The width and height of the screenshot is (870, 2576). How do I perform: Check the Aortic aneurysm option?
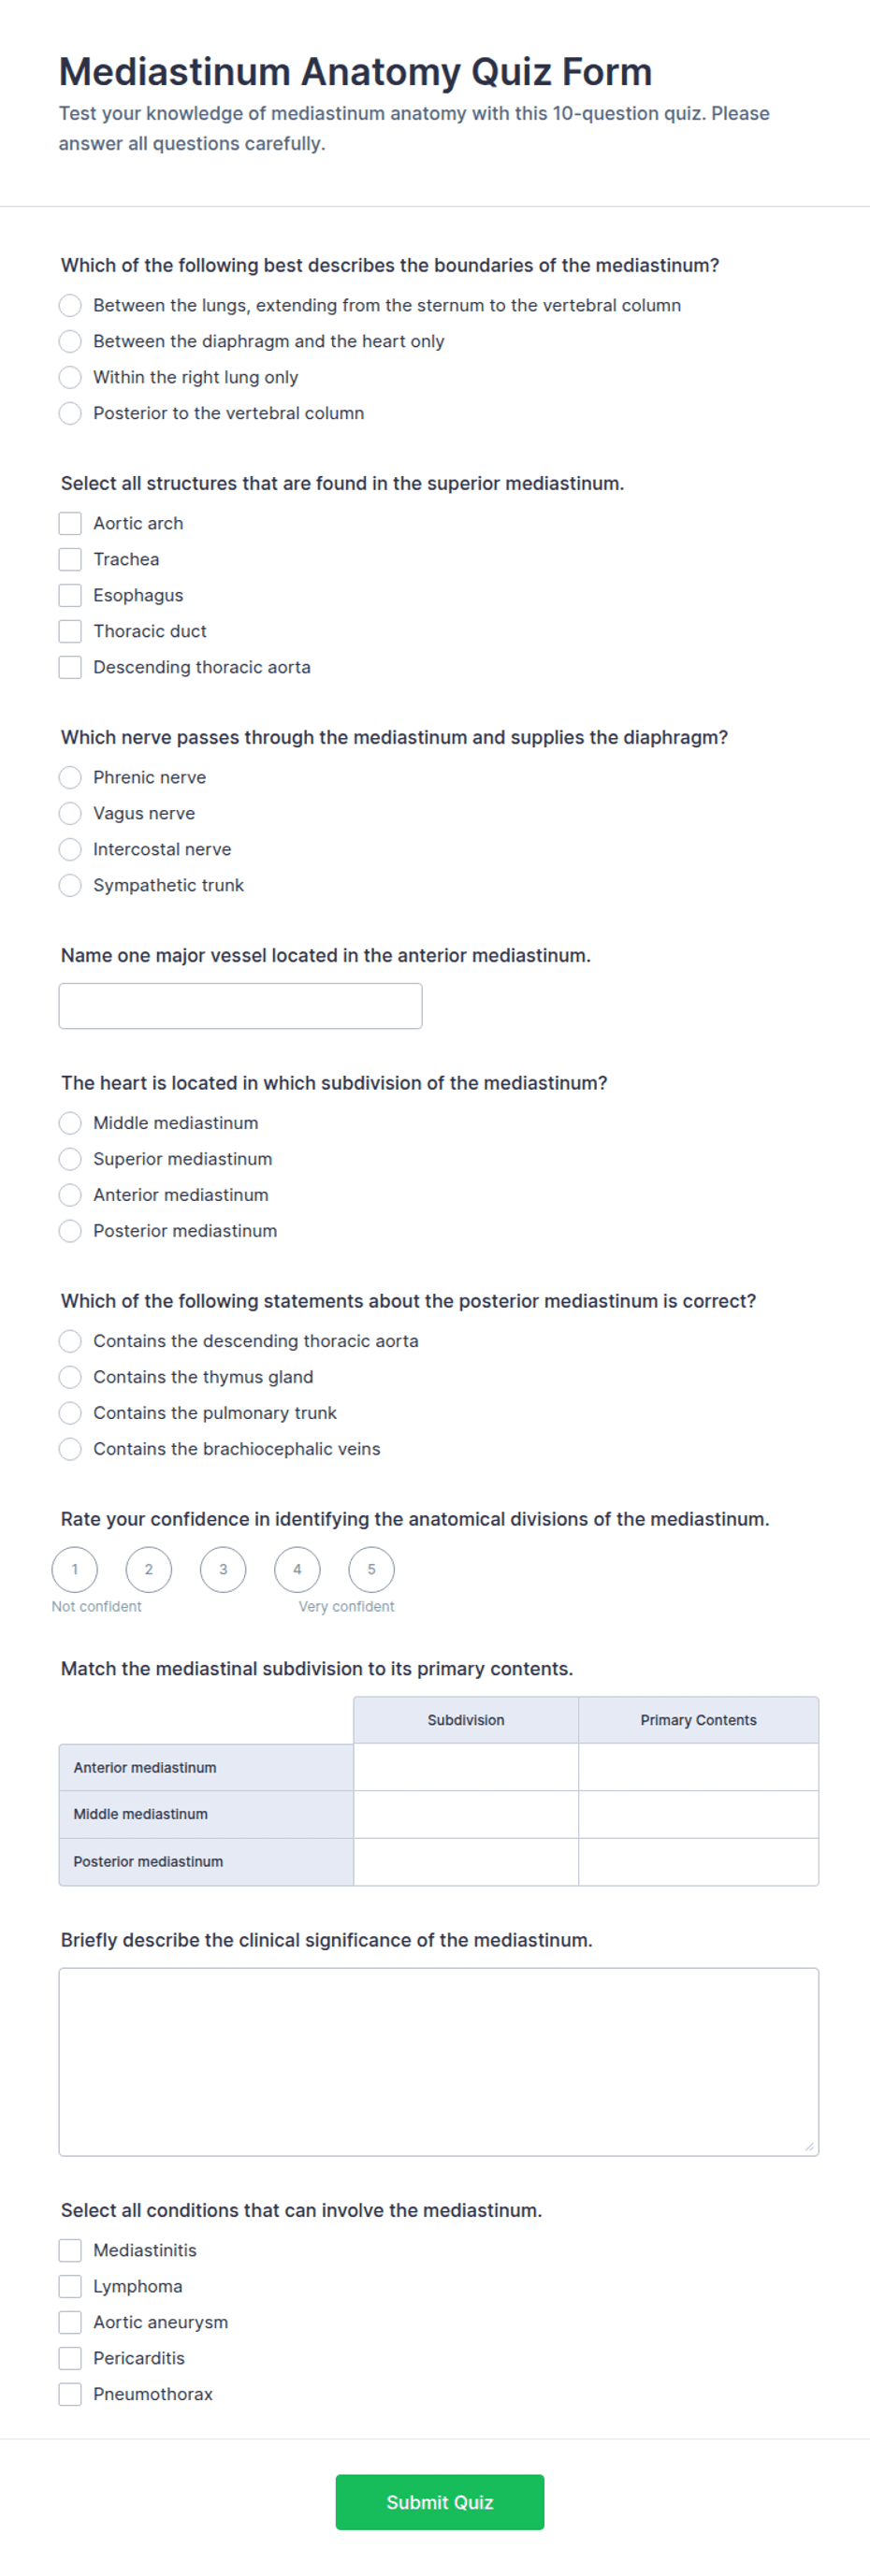click(70, 2322)
